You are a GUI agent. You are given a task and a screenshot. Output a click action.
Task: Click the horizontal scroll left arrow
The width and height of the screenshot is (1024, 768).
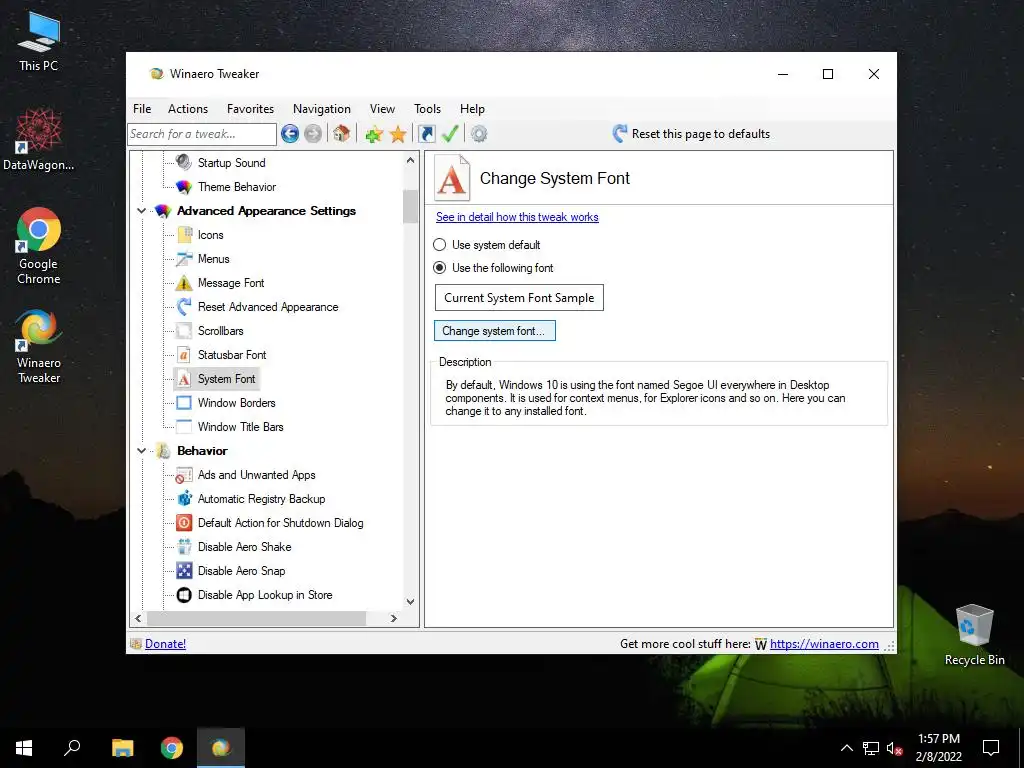[138, 618]
